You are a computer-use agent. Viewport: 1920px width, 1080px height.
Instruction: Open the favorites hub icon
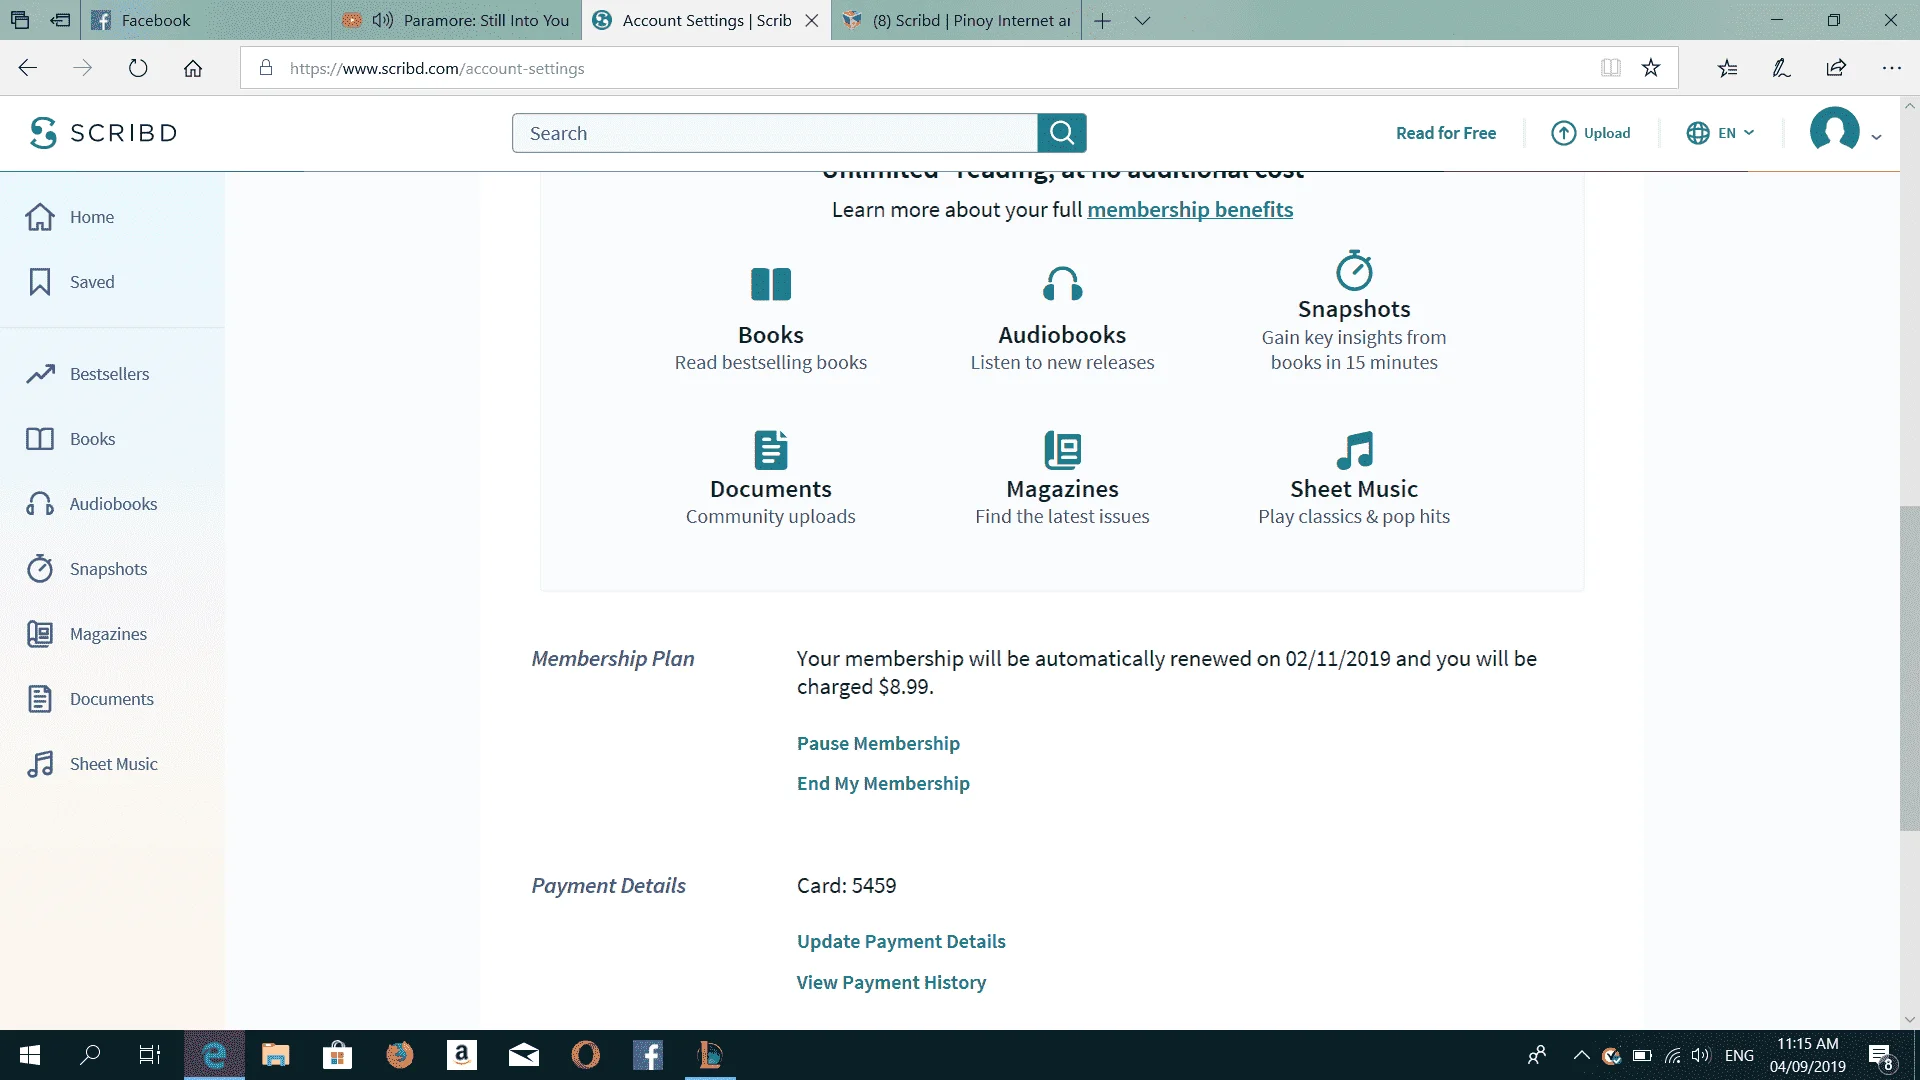pos(1727,68)
